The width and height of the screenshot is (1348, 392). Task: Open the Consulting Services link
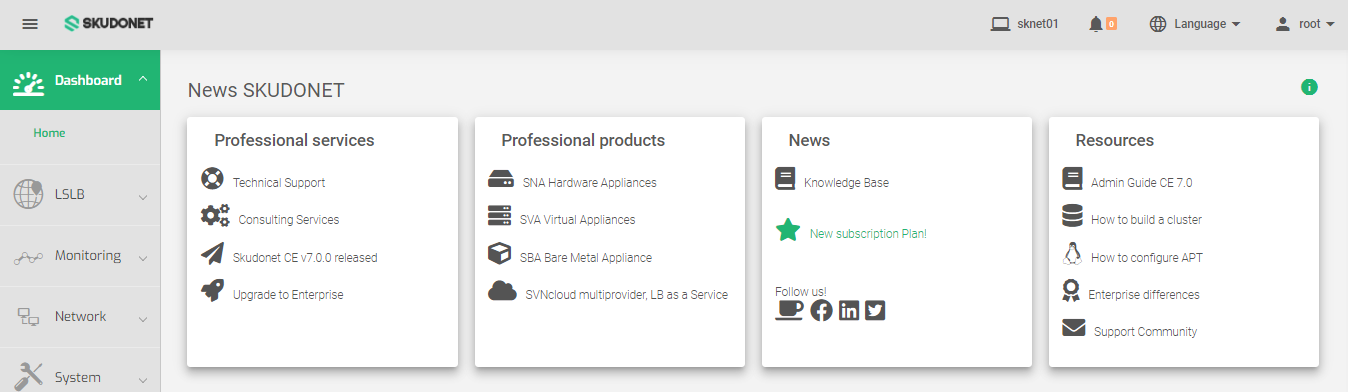click(289, 220)
